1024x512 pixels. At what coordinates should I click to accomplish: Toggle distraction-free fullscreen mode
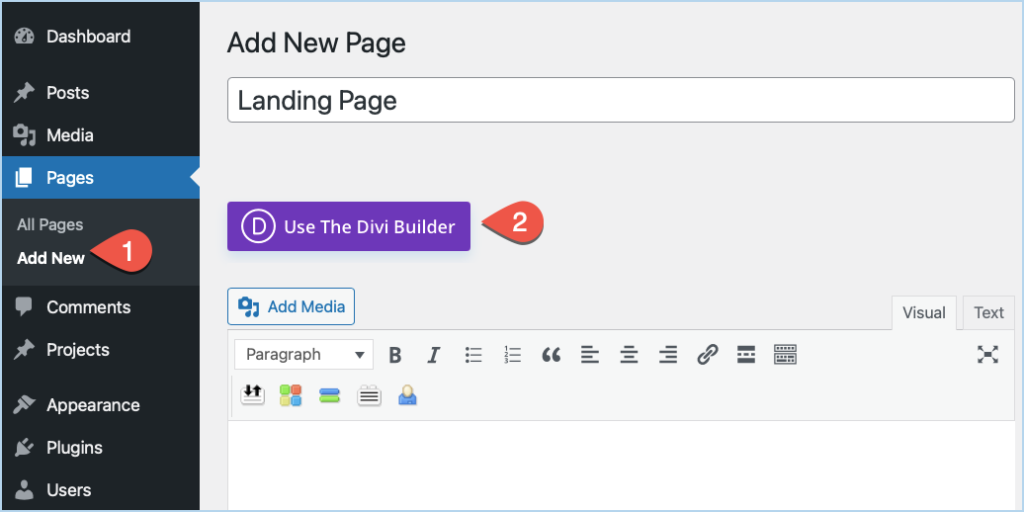pyautogui.click(x=988, y=355)
